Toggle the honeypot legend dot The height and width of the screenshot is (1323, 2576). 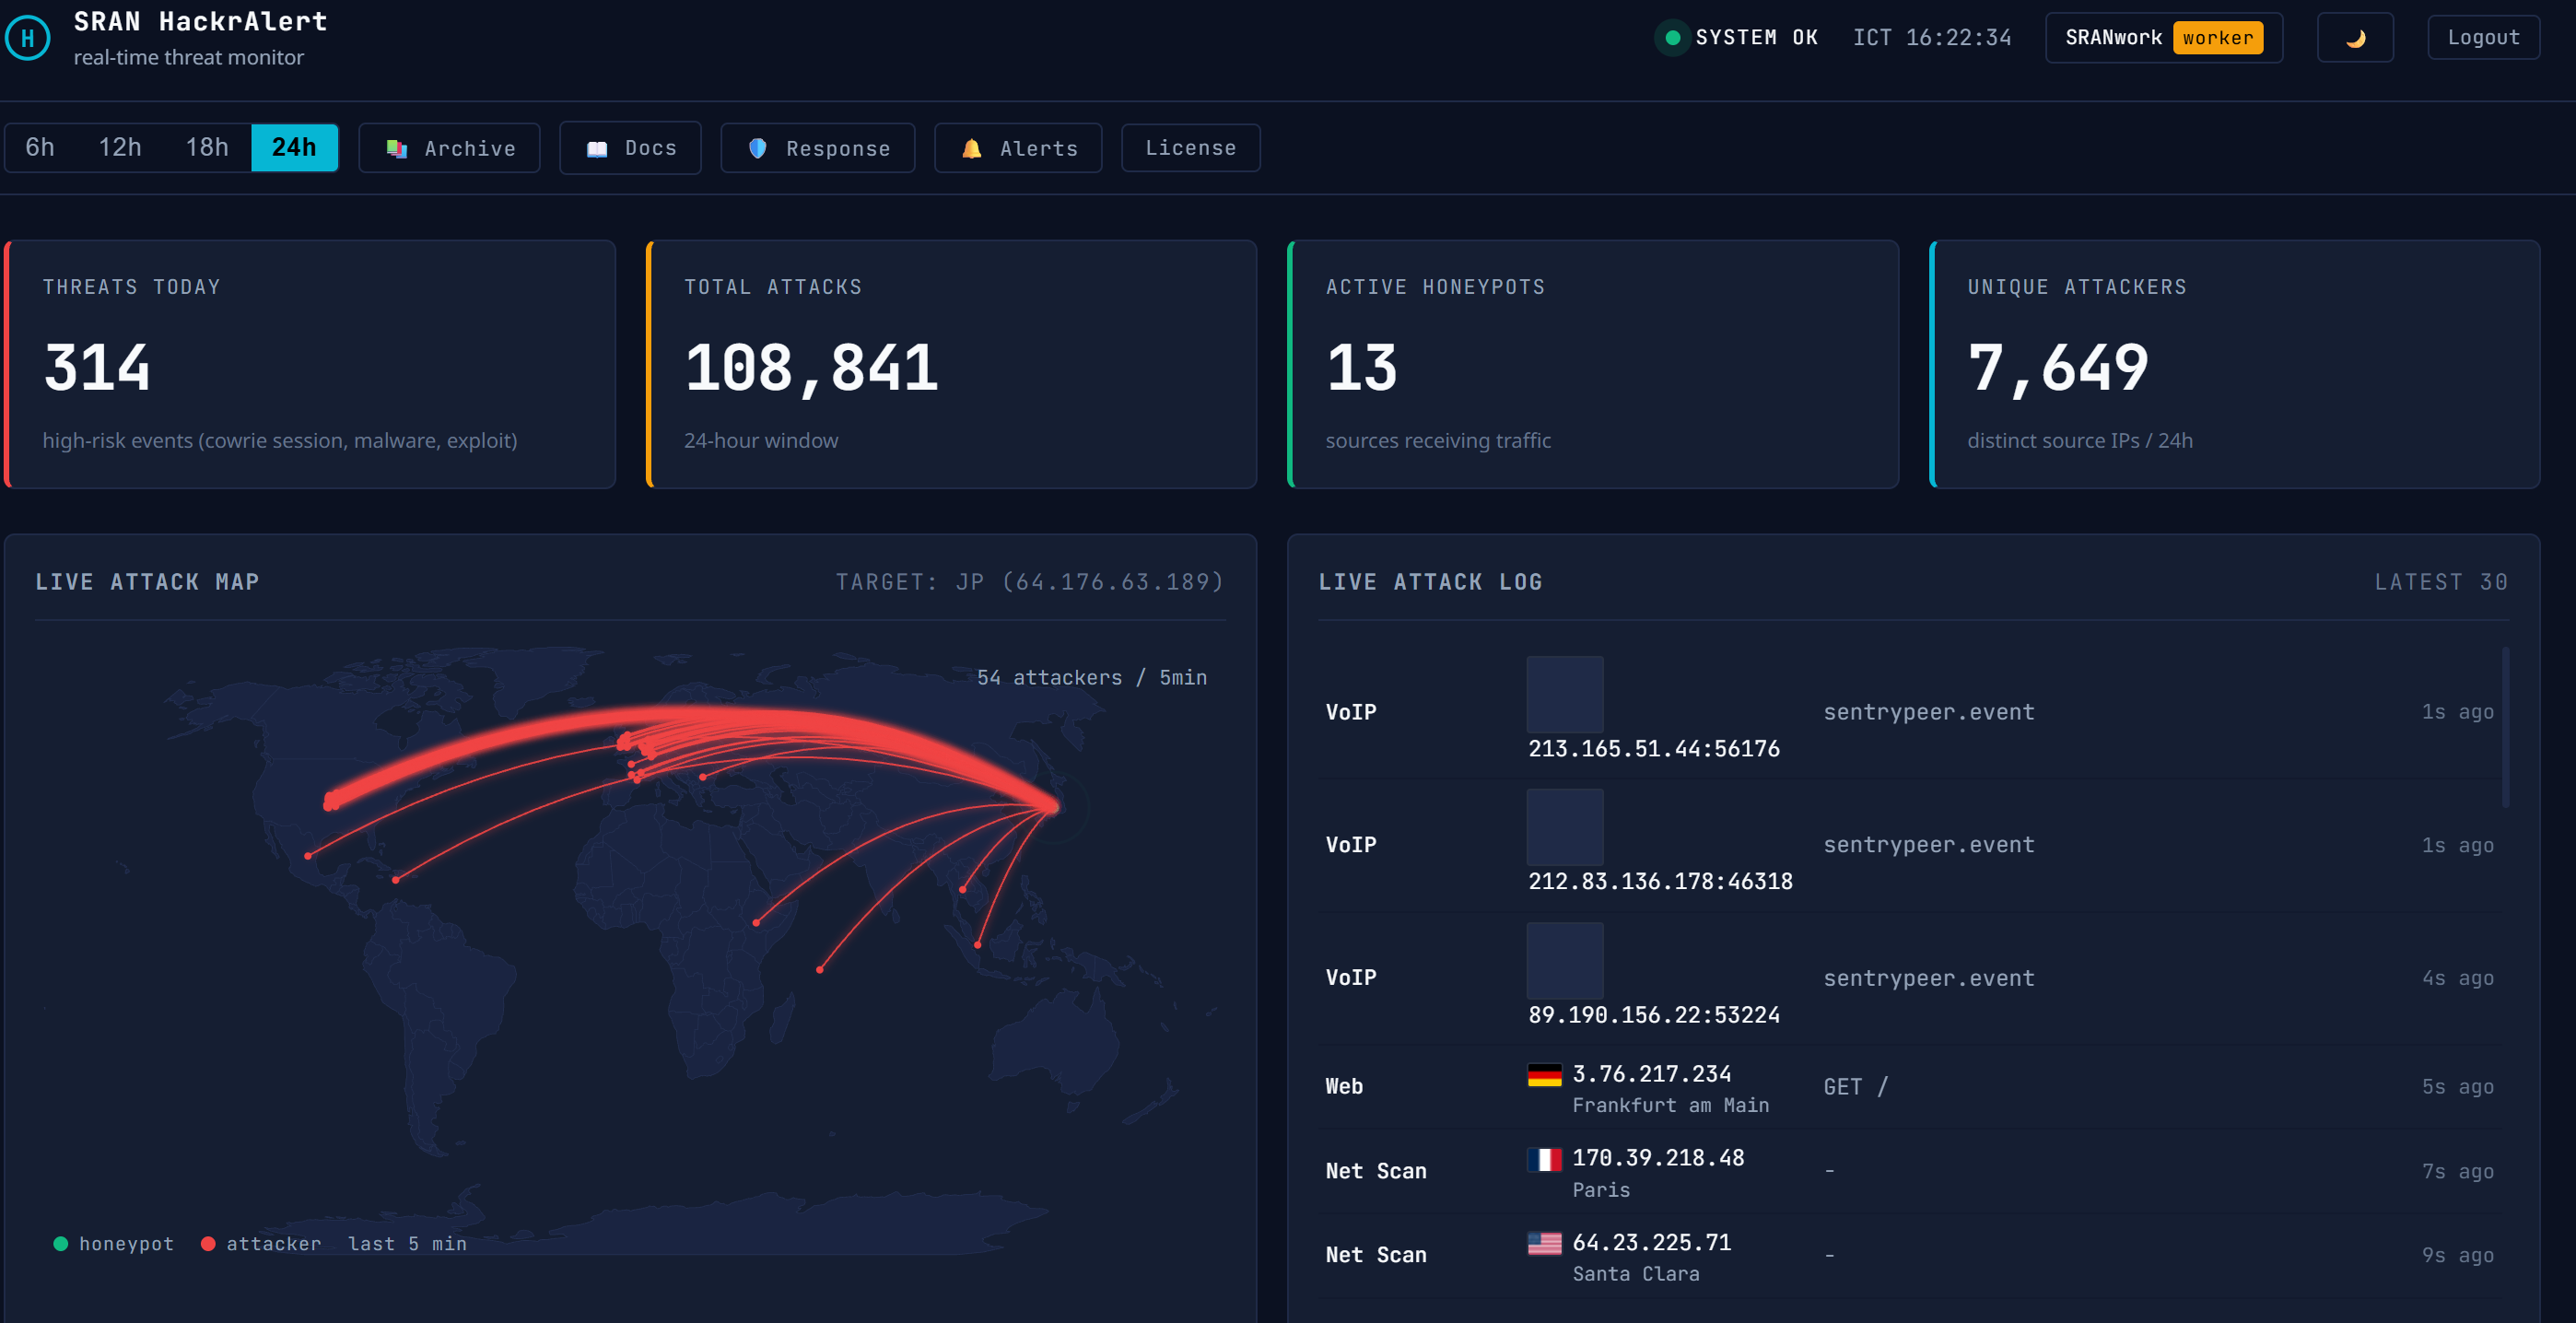[62, 1244]
